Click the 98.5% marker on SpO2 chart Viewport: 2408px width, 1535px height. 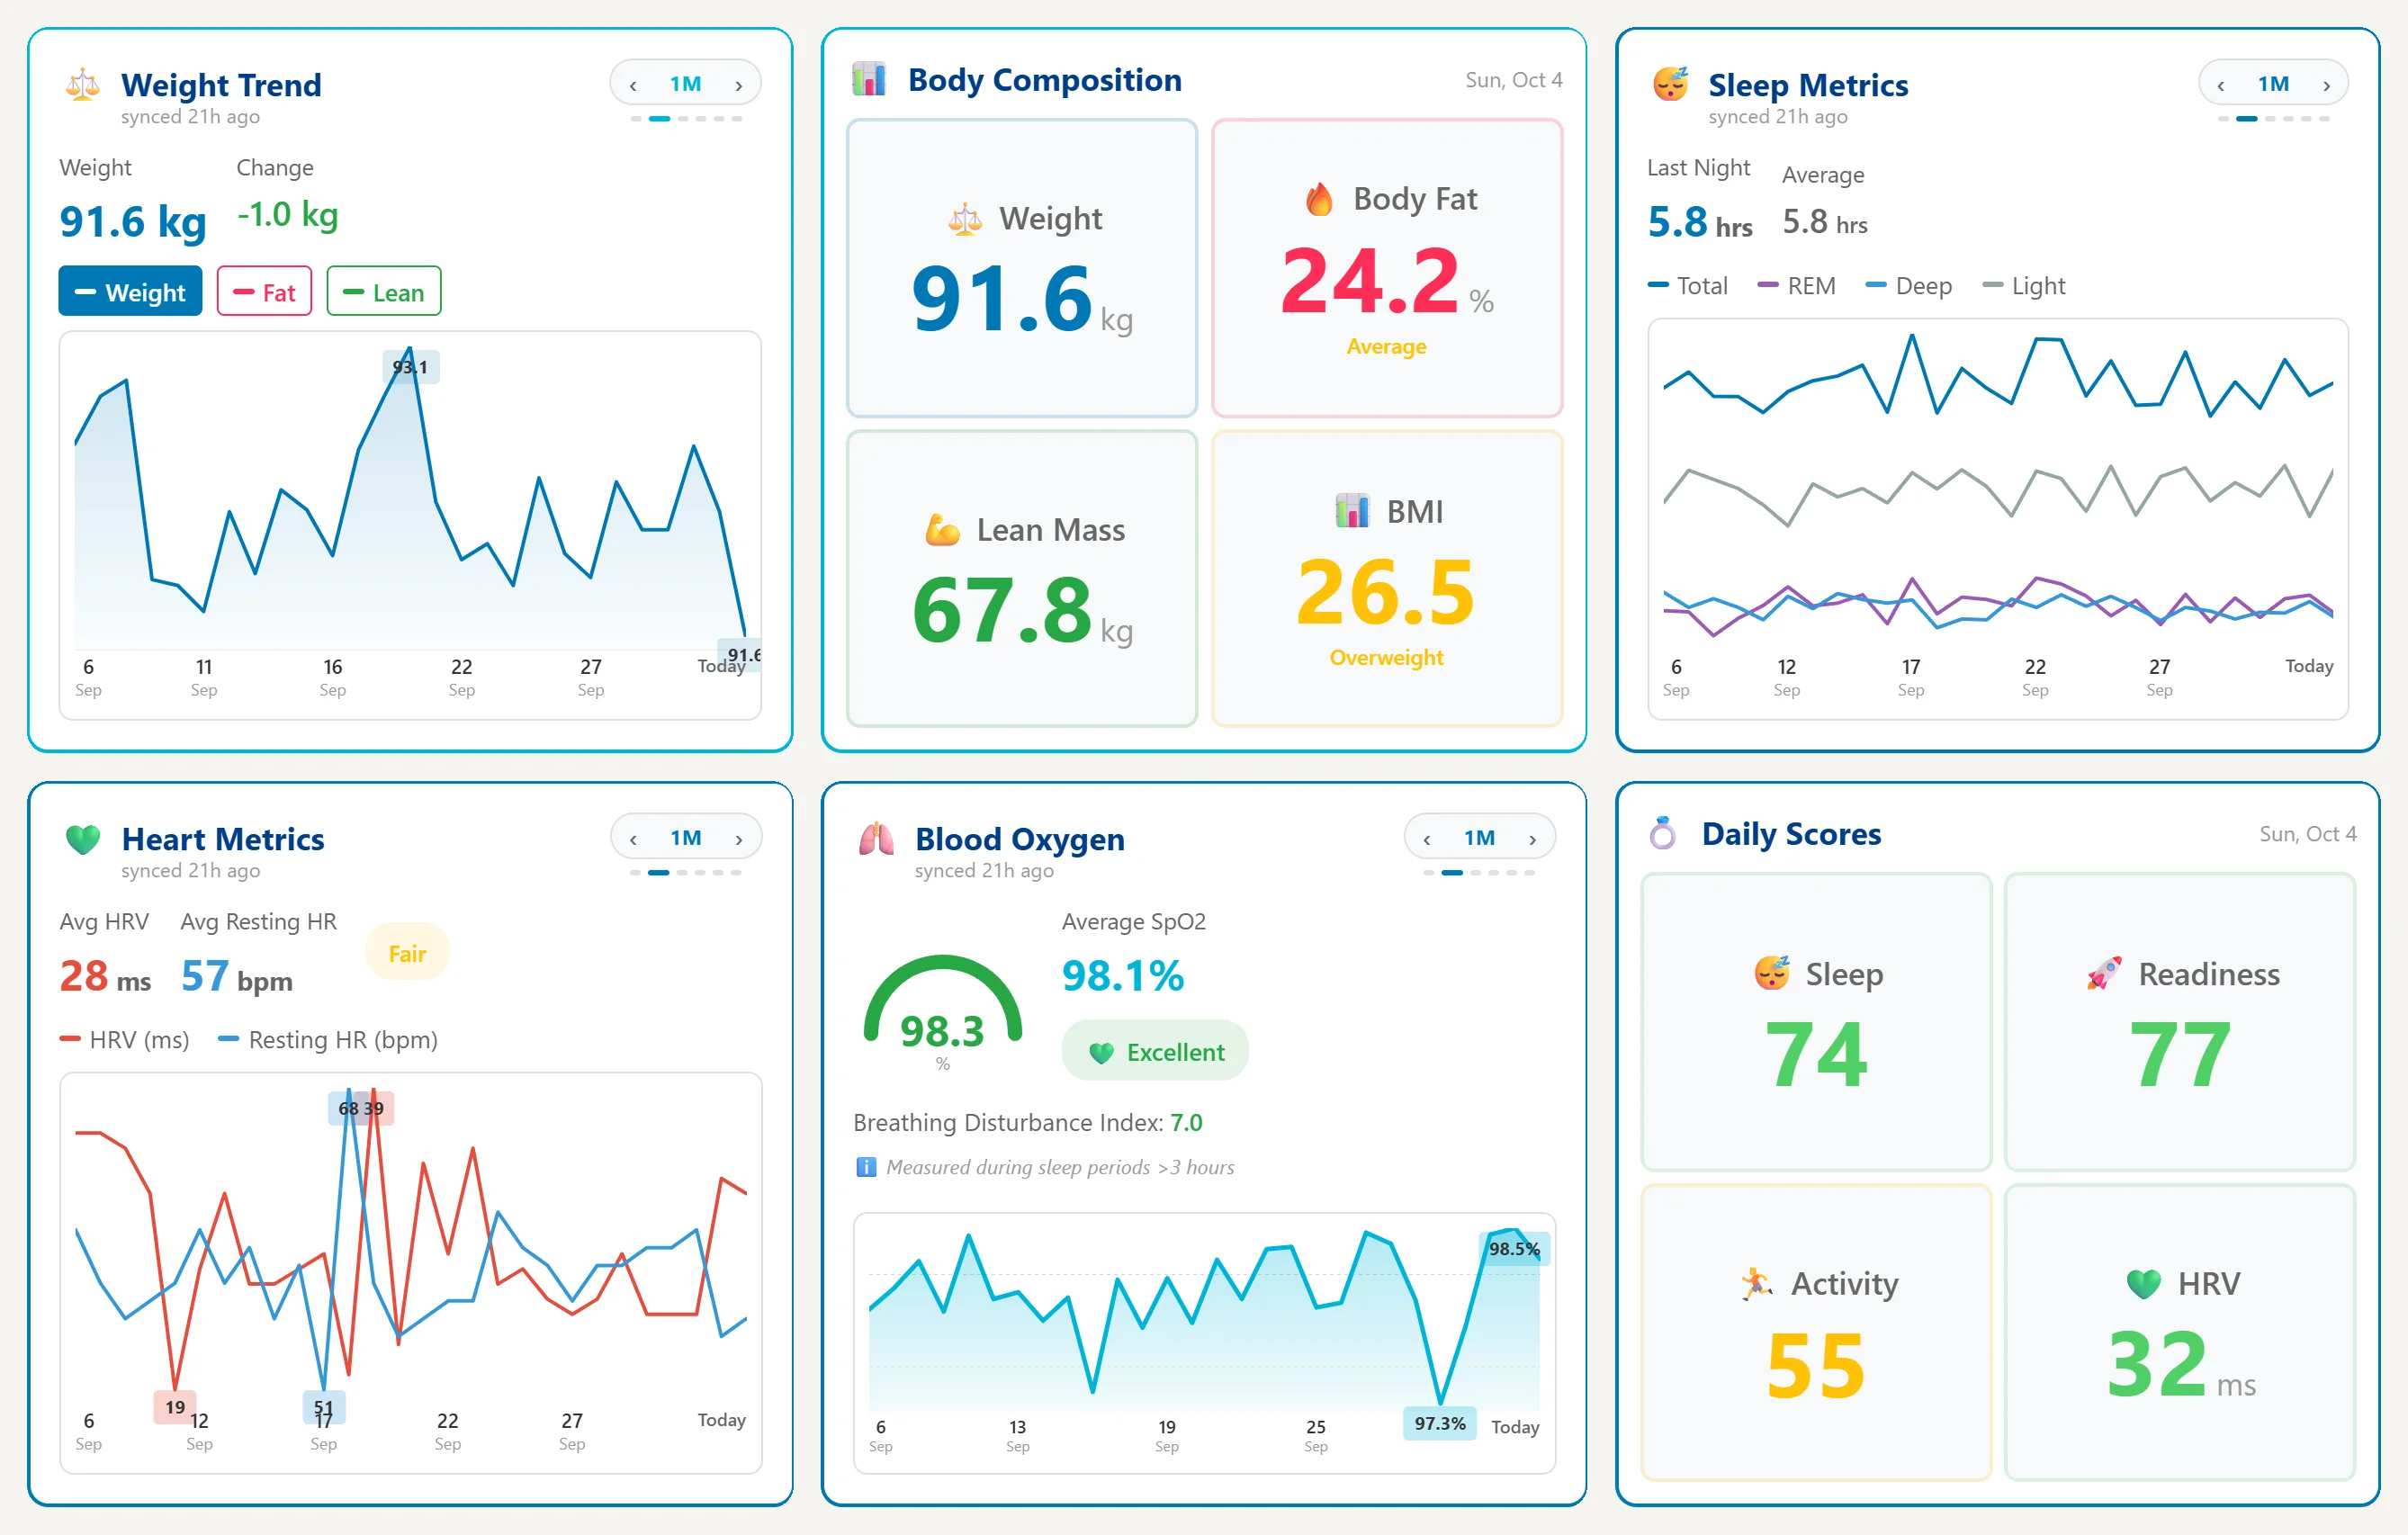(1514, 1248)
